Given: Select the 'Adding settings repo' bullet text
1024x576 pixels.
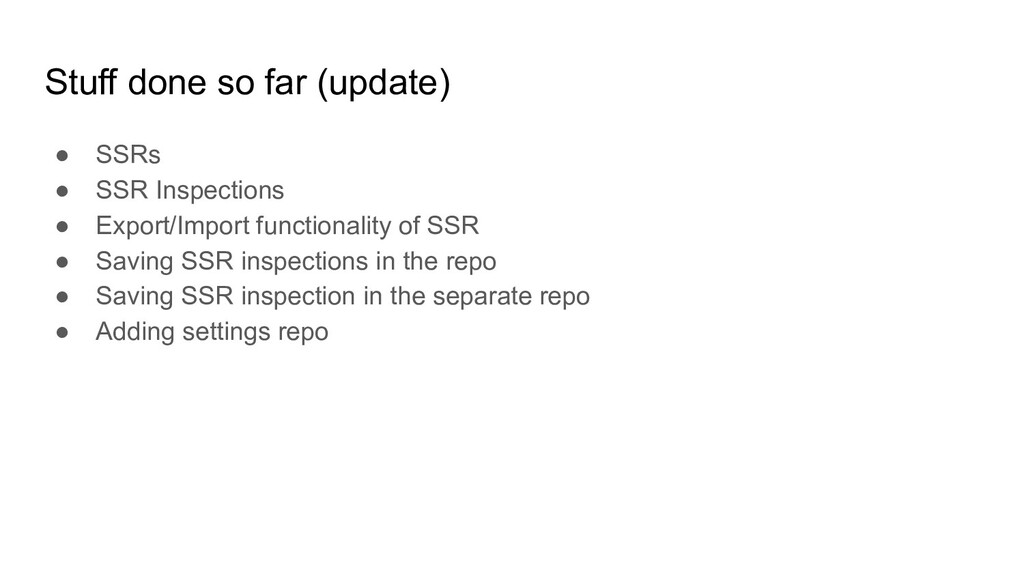Looking at the screenshot, I should (212, 331).
